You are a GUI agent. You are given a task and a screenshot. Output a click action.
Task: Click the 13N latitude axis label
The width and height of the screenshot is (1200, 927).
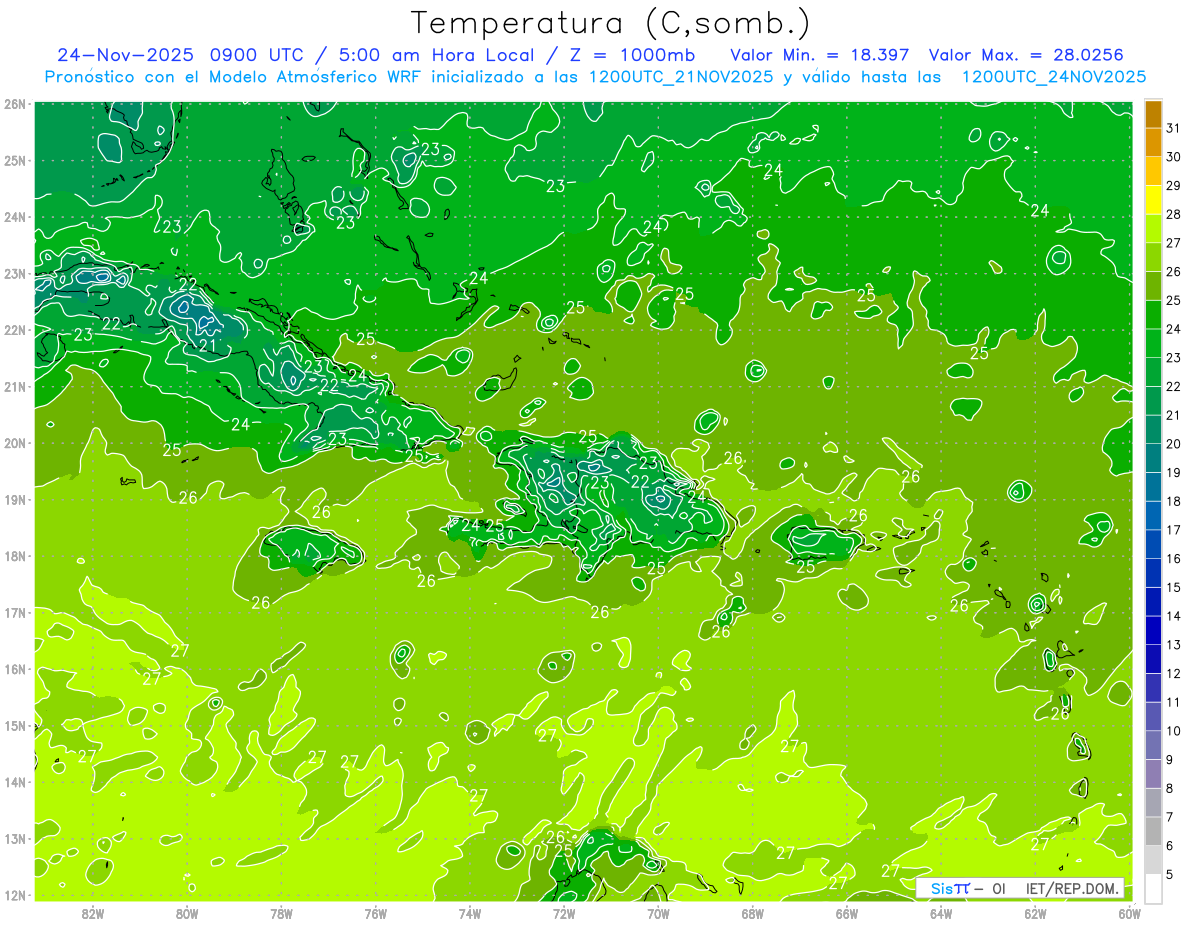[15, 838]
